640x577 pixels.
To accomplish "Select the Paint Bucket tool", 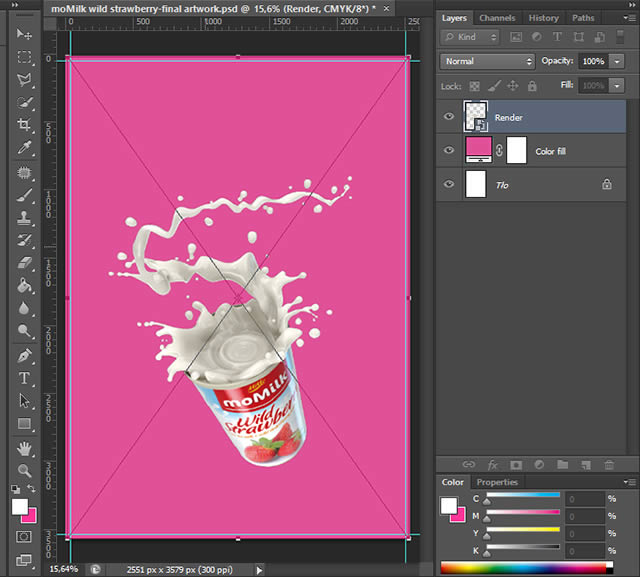I will (24, 286).
